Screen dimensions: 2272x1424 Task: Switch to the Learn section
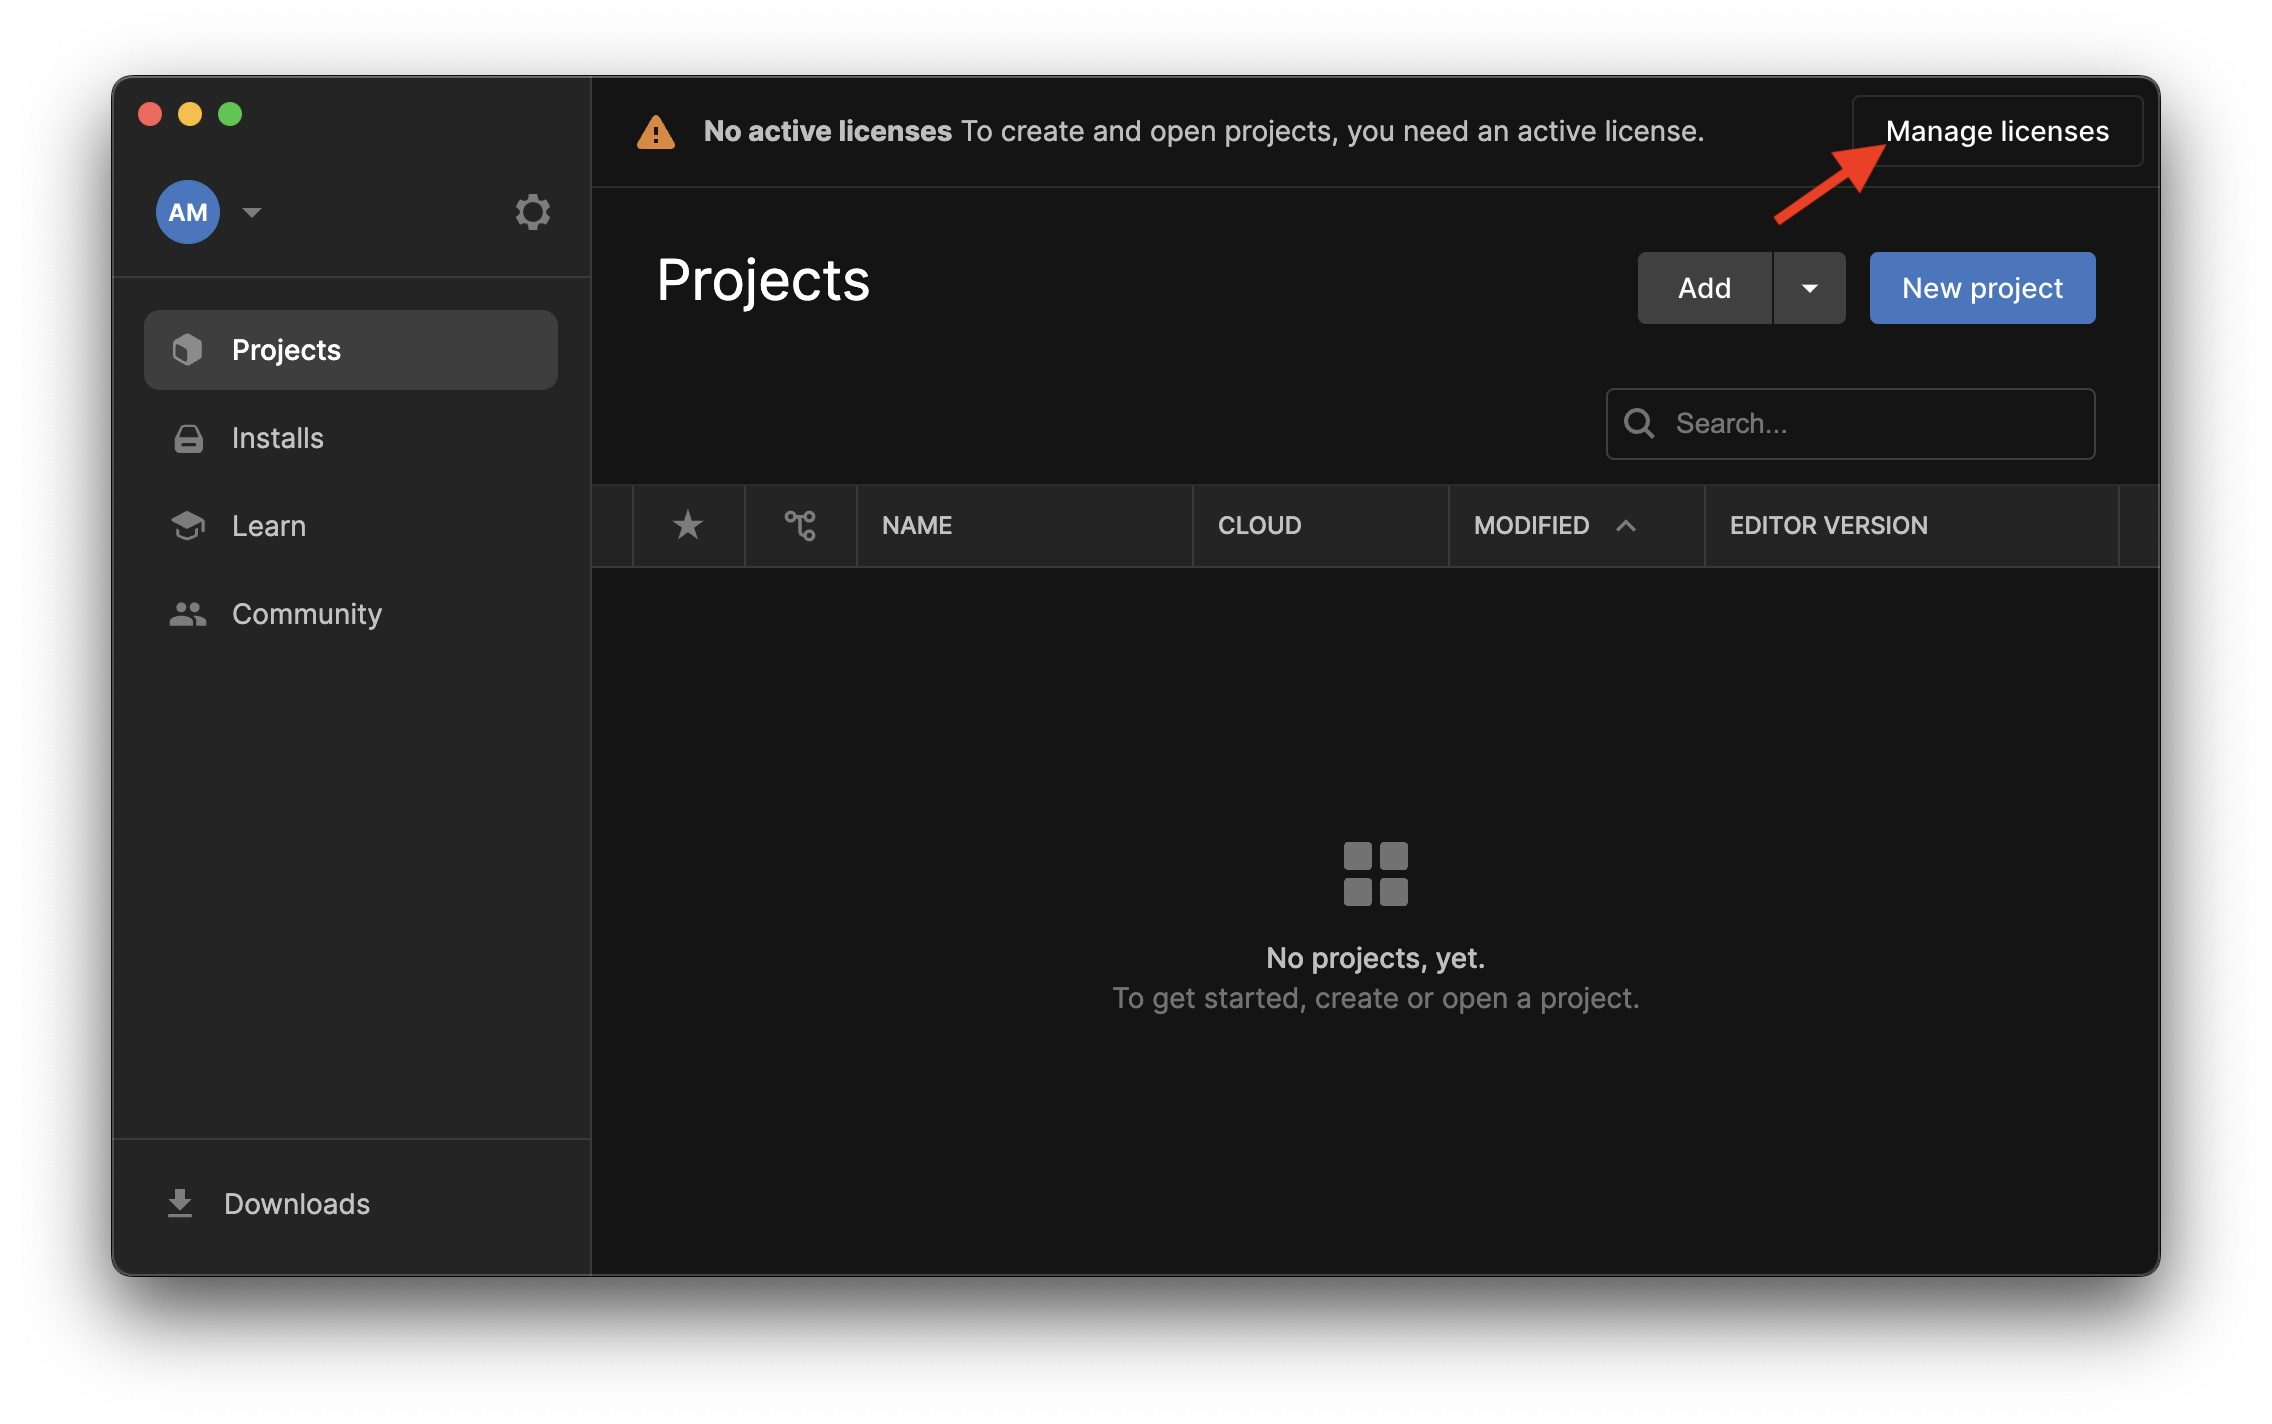tap(268, 525)
